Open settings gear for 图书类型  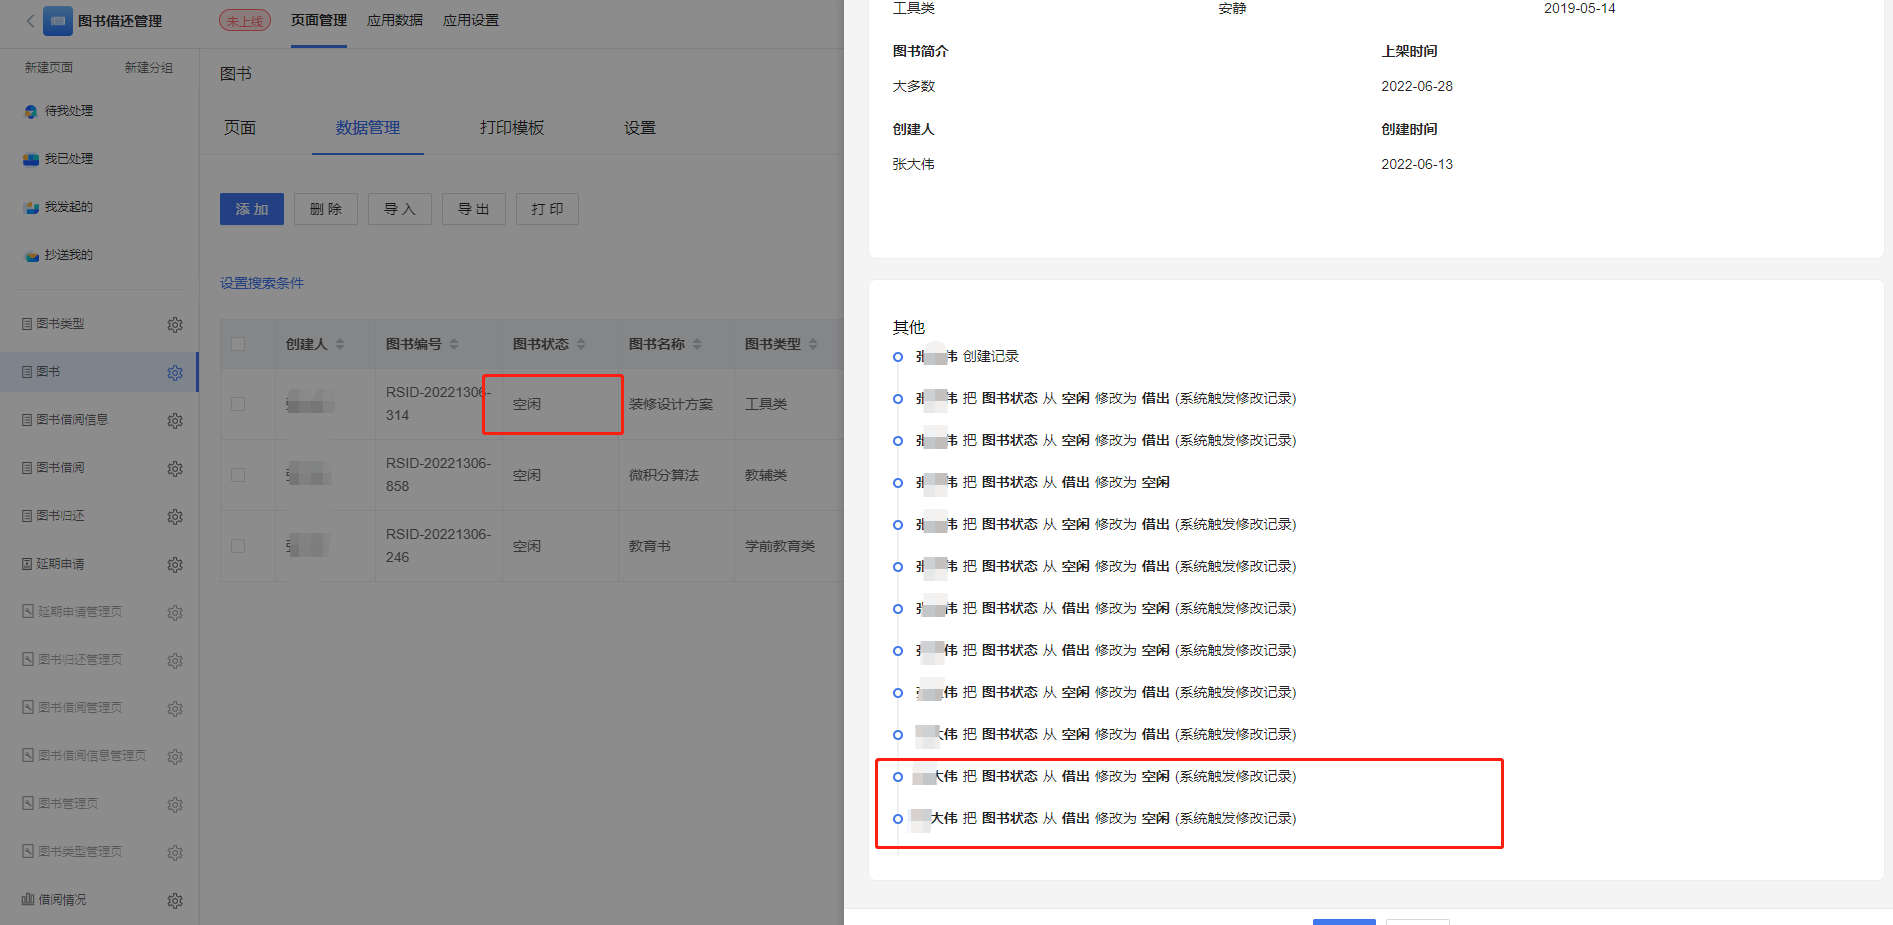(175, 324)
